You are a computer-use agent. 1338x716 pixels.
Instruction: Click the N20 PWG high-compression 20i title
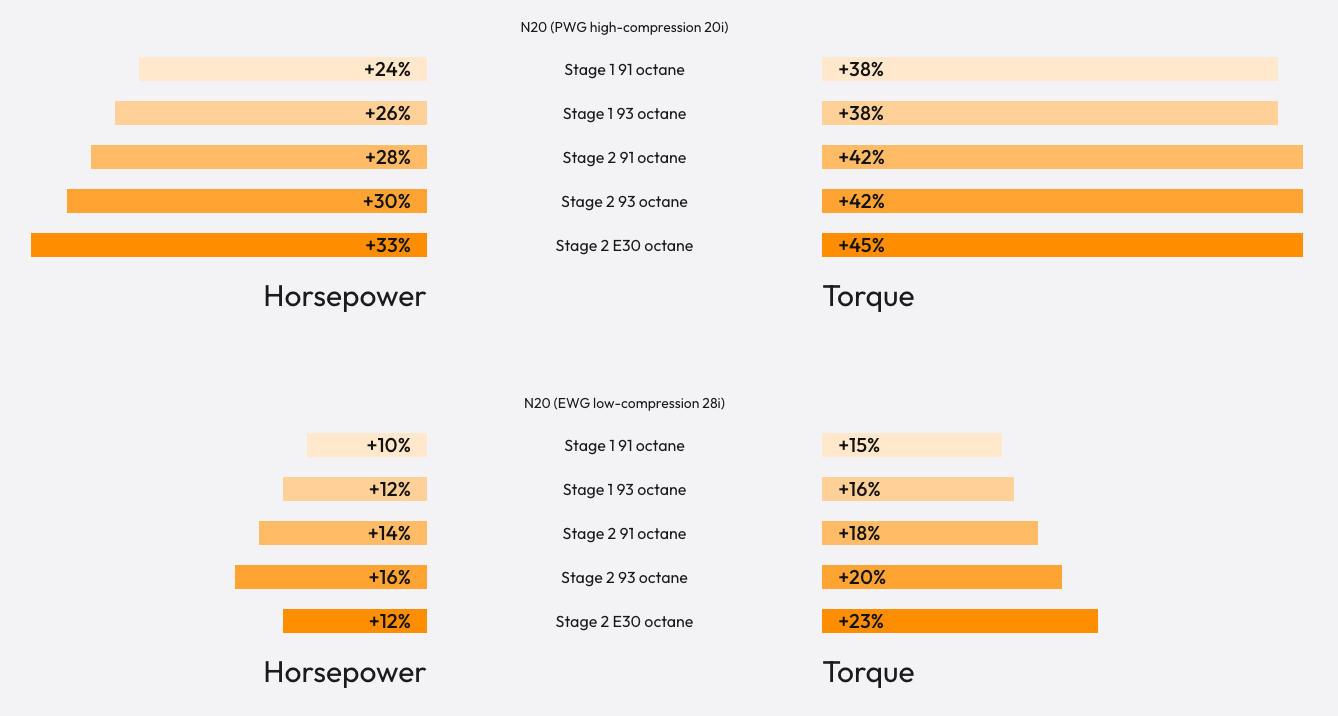(x=624, y=27)
